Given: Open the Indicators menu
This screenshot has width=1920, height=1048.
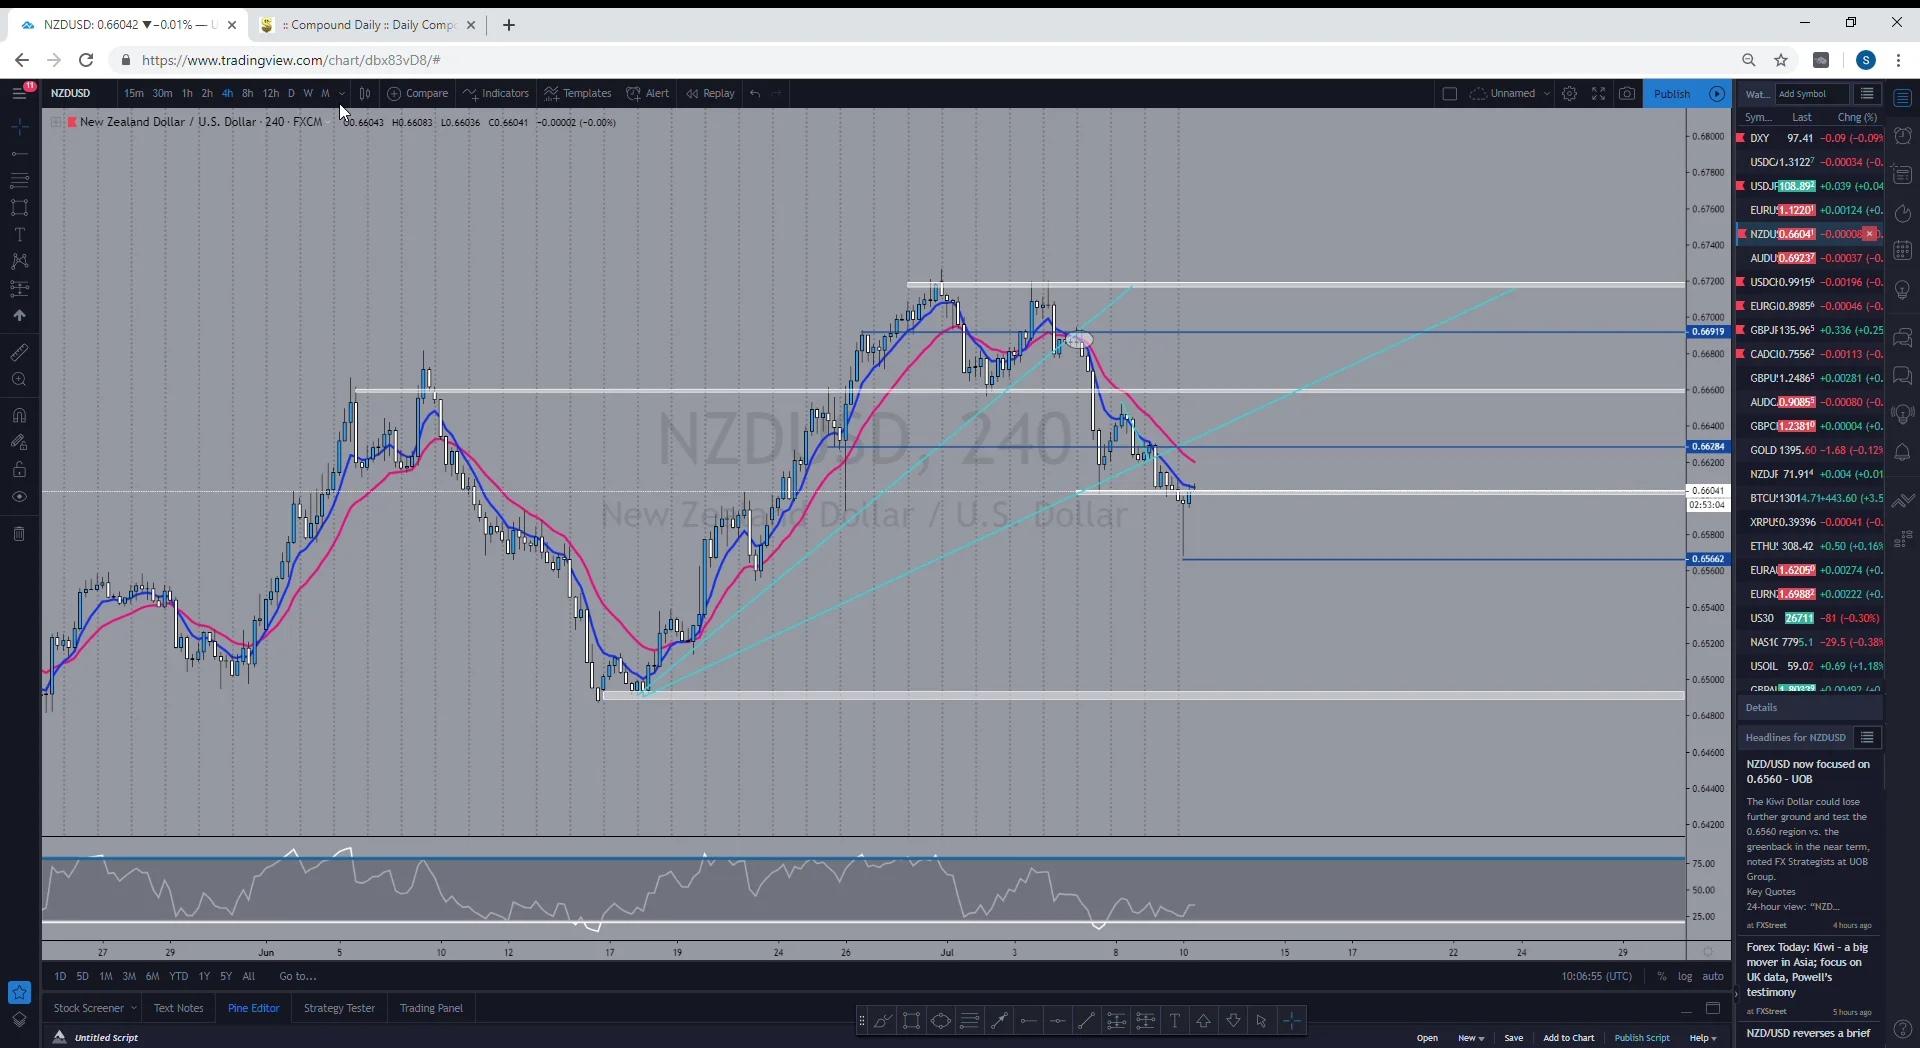Looking at the screenshot, I should tap(496, 93).
